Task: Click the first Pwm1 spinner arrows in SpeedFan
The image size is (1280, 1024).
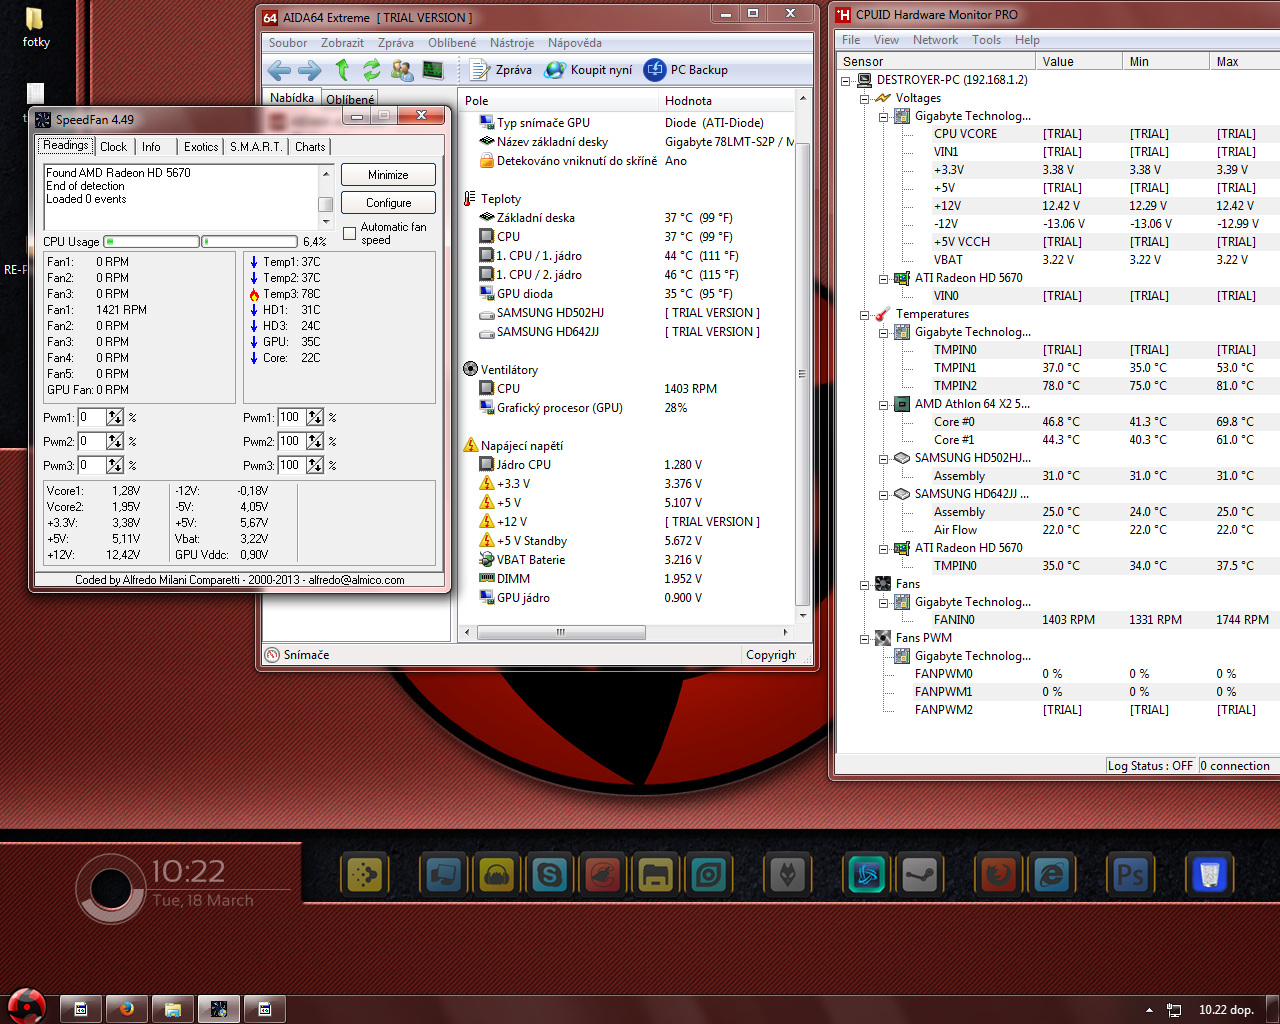Action: coord(115,418)
